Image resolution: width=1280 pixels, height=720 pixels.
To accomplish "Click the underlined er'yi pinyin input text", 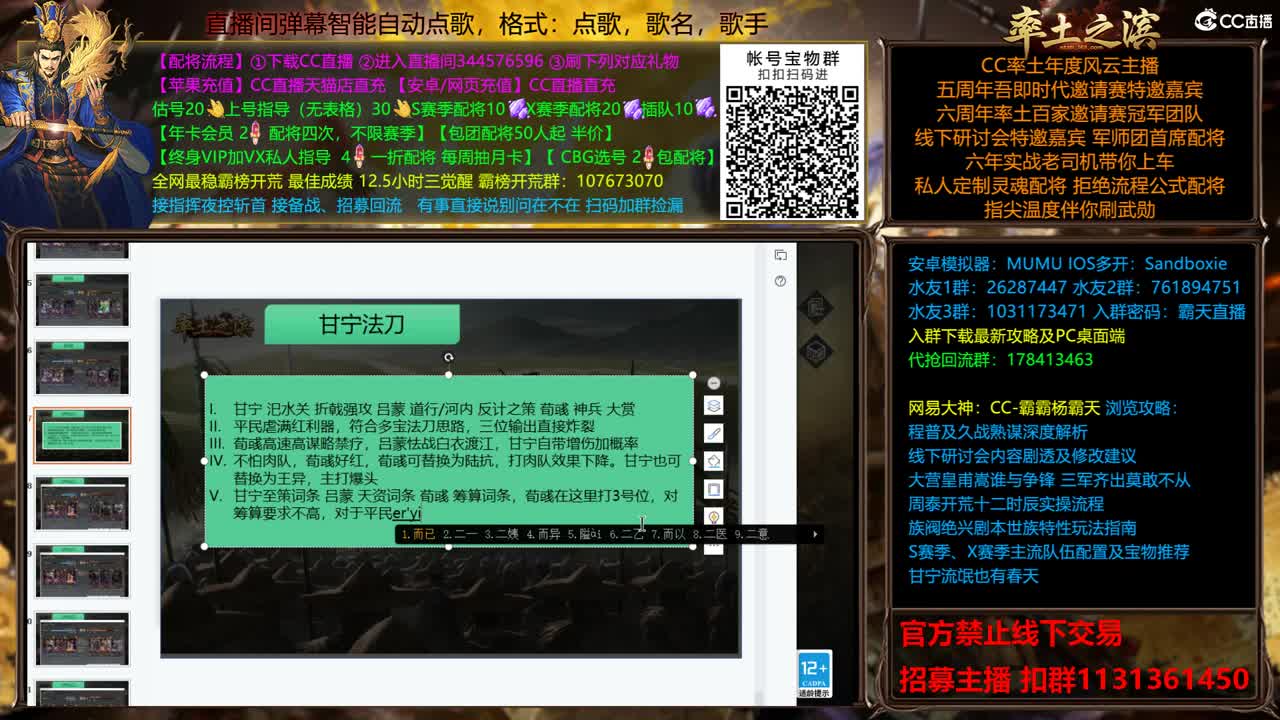I will 406,513.
